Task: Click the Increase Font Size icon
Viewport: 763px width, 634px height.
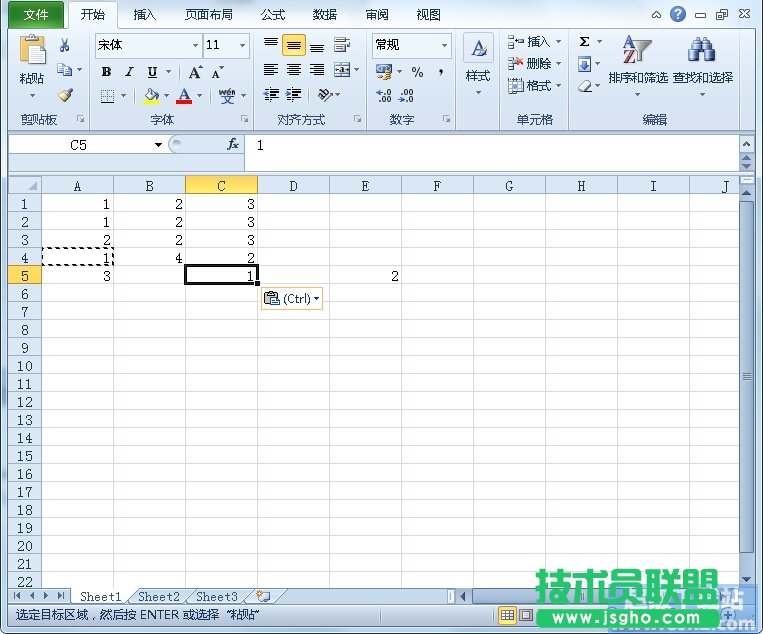Action: [x=196, y=72]
